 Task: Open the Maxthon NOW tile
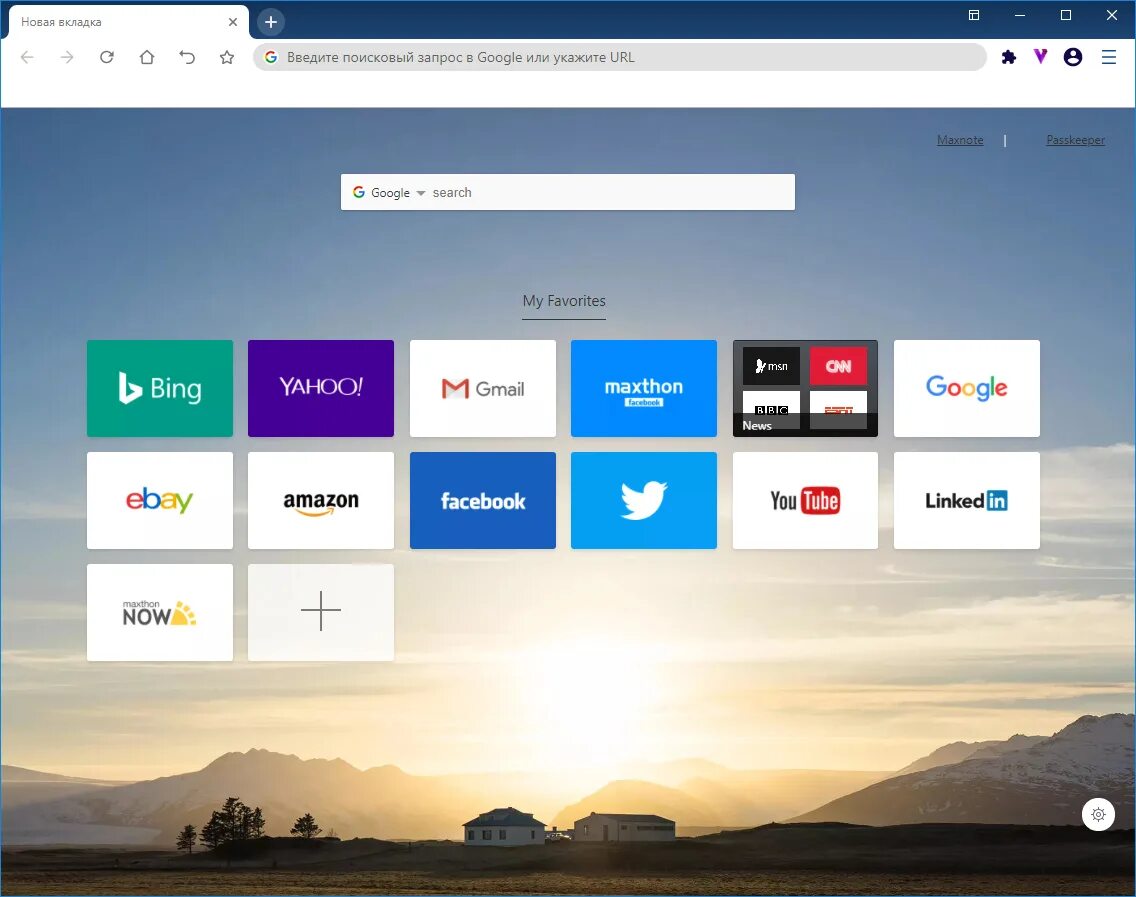click(x=160, y=612)
